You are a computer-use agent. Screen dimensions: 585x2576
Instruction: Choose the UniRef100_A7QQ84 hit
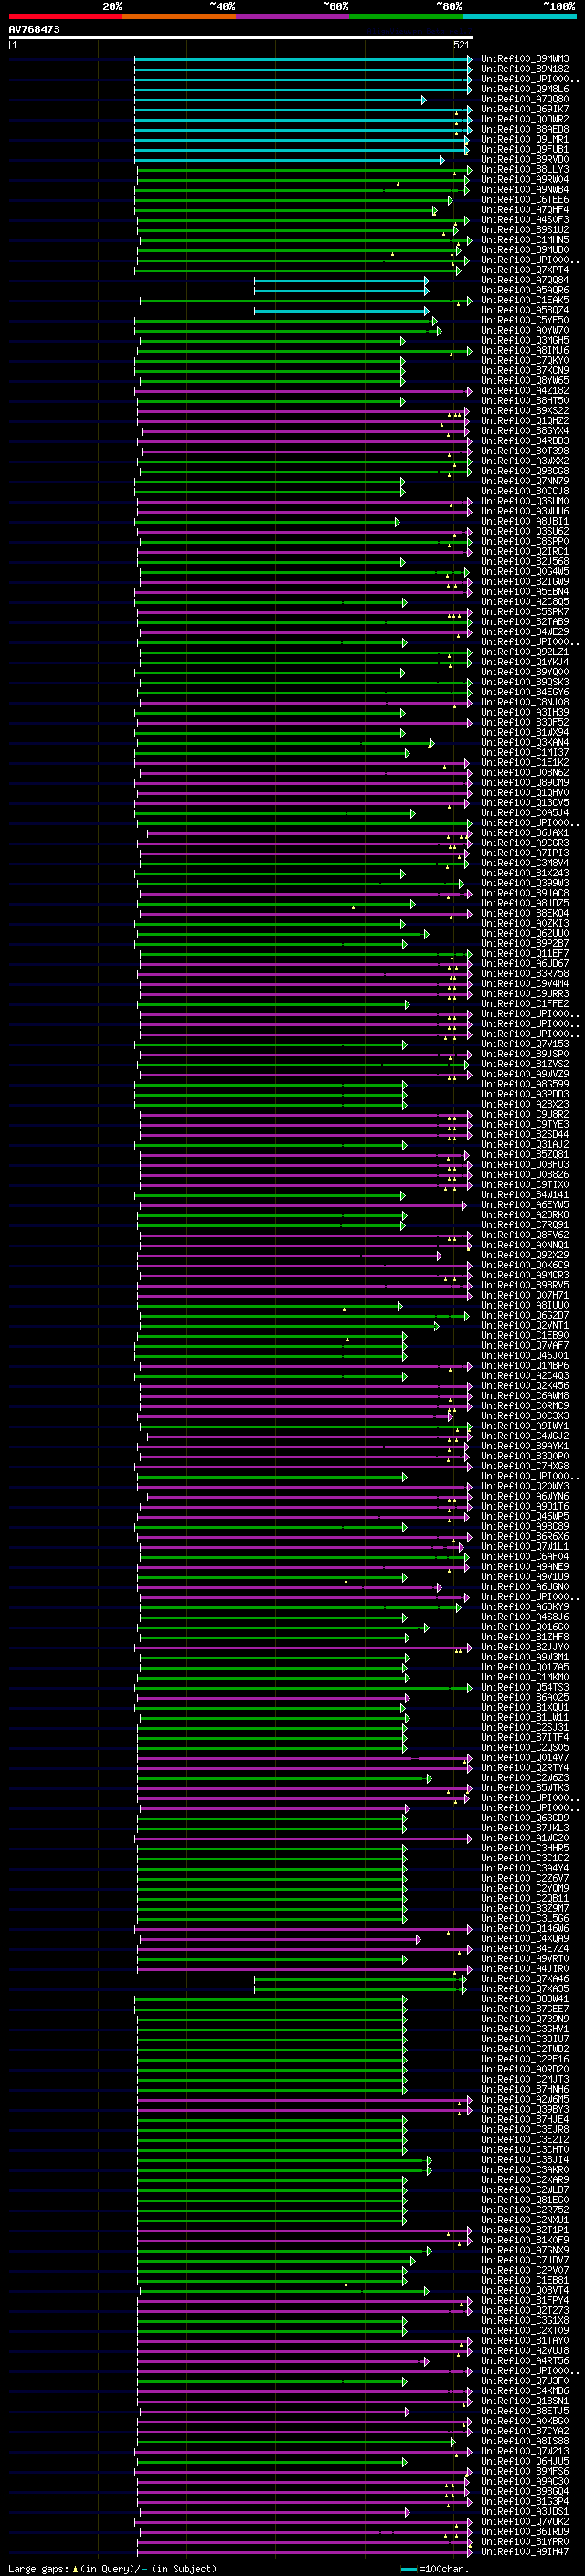coord(525,280)
